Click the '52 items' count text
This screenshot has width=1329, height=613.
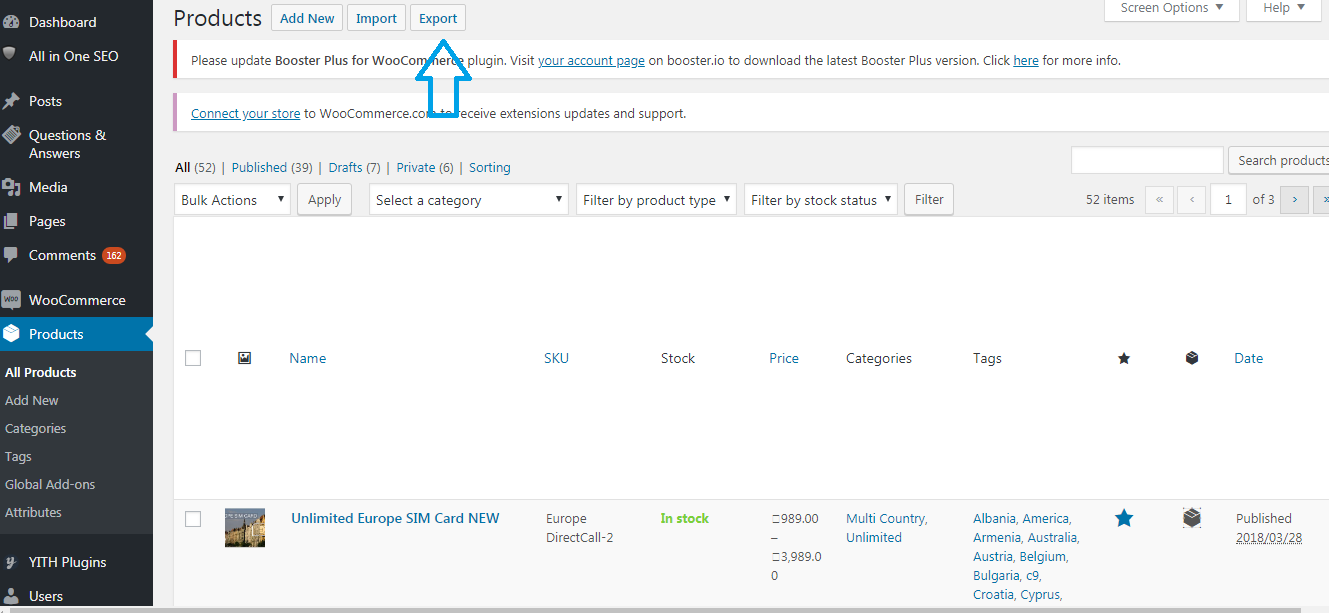1110,200
